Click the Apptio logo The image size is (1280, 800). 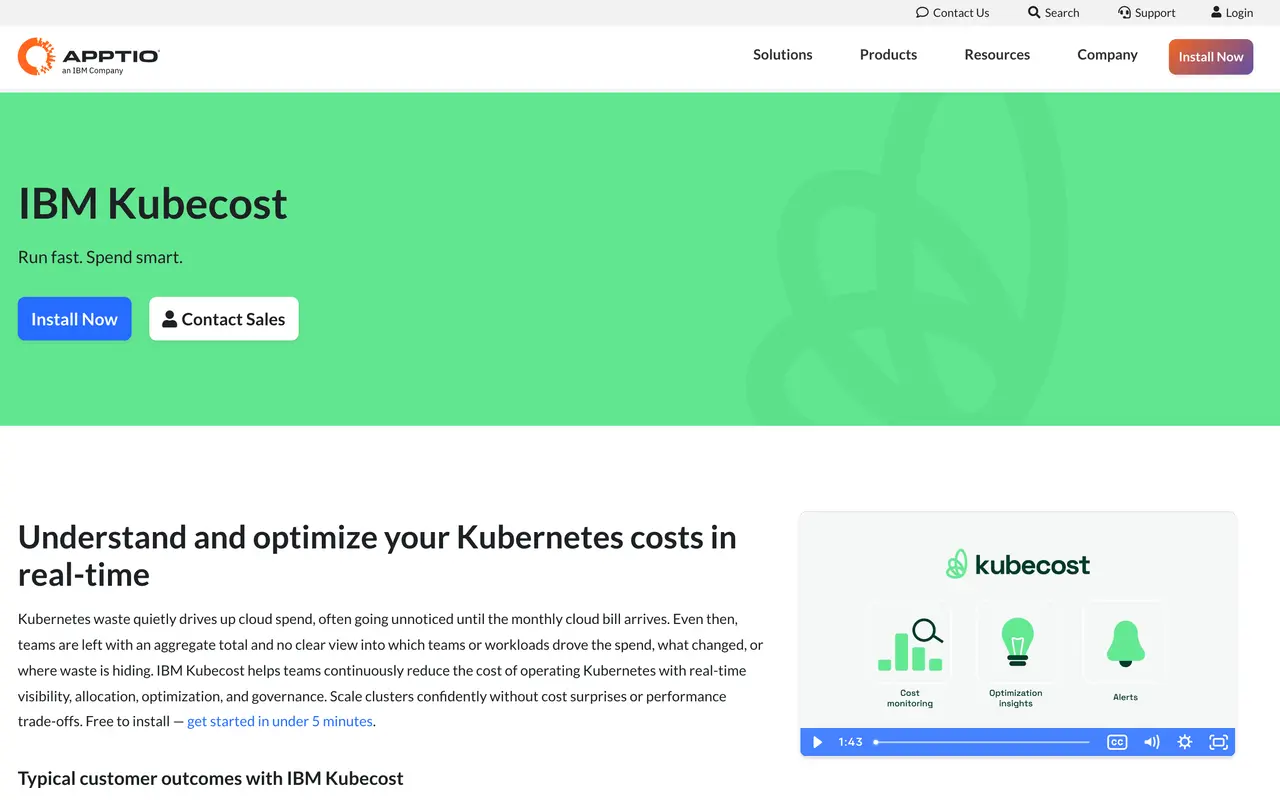click(x=89, y=57)
